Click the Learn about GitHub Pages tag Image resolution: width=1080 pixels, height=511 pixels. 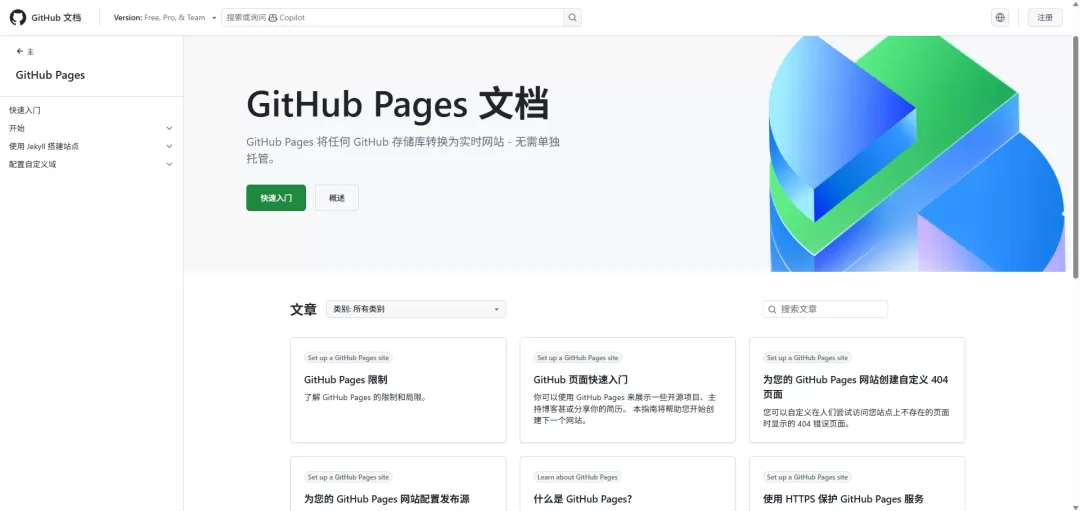pos(577,477)
